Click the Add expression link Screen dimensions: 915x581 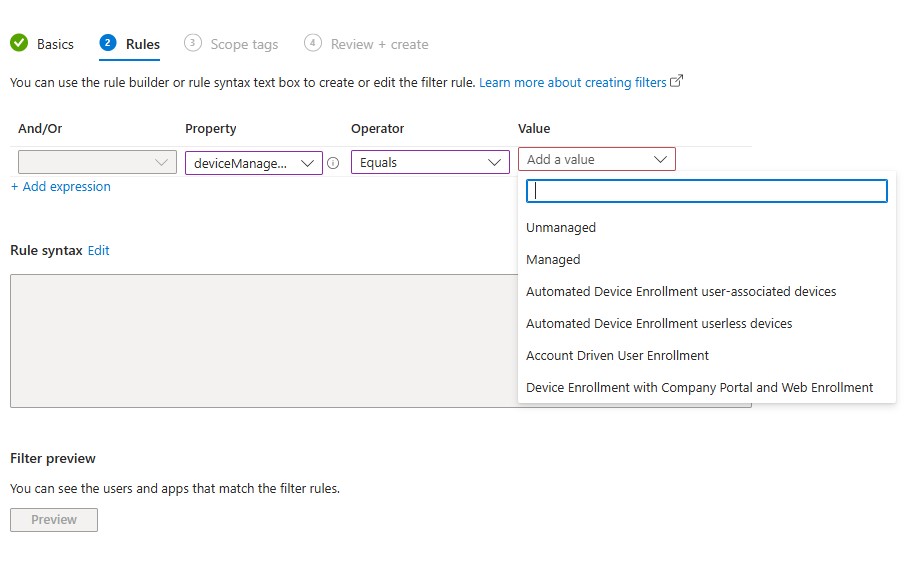pyautogui.click(x=61, y=187)
